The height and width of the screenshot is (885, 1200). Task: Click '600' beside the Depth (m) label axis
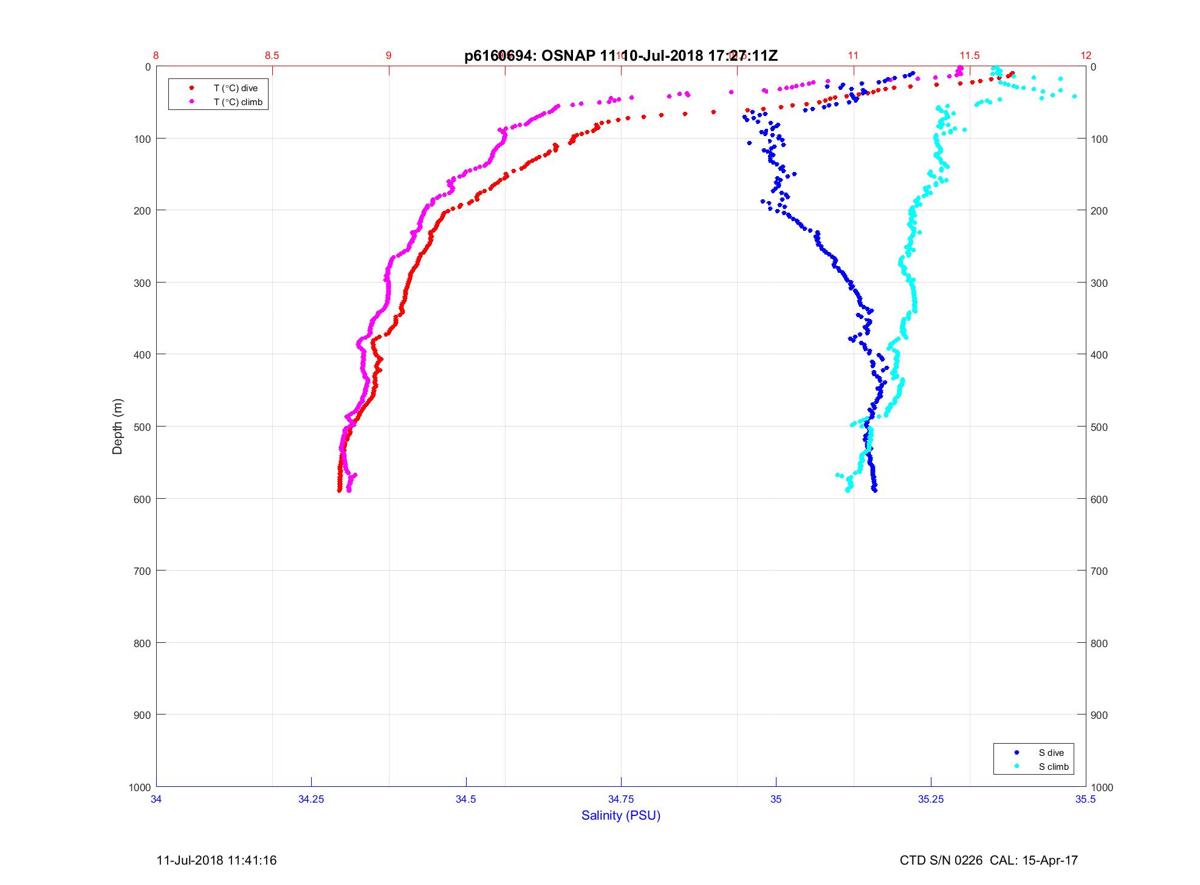click(142, 499)
